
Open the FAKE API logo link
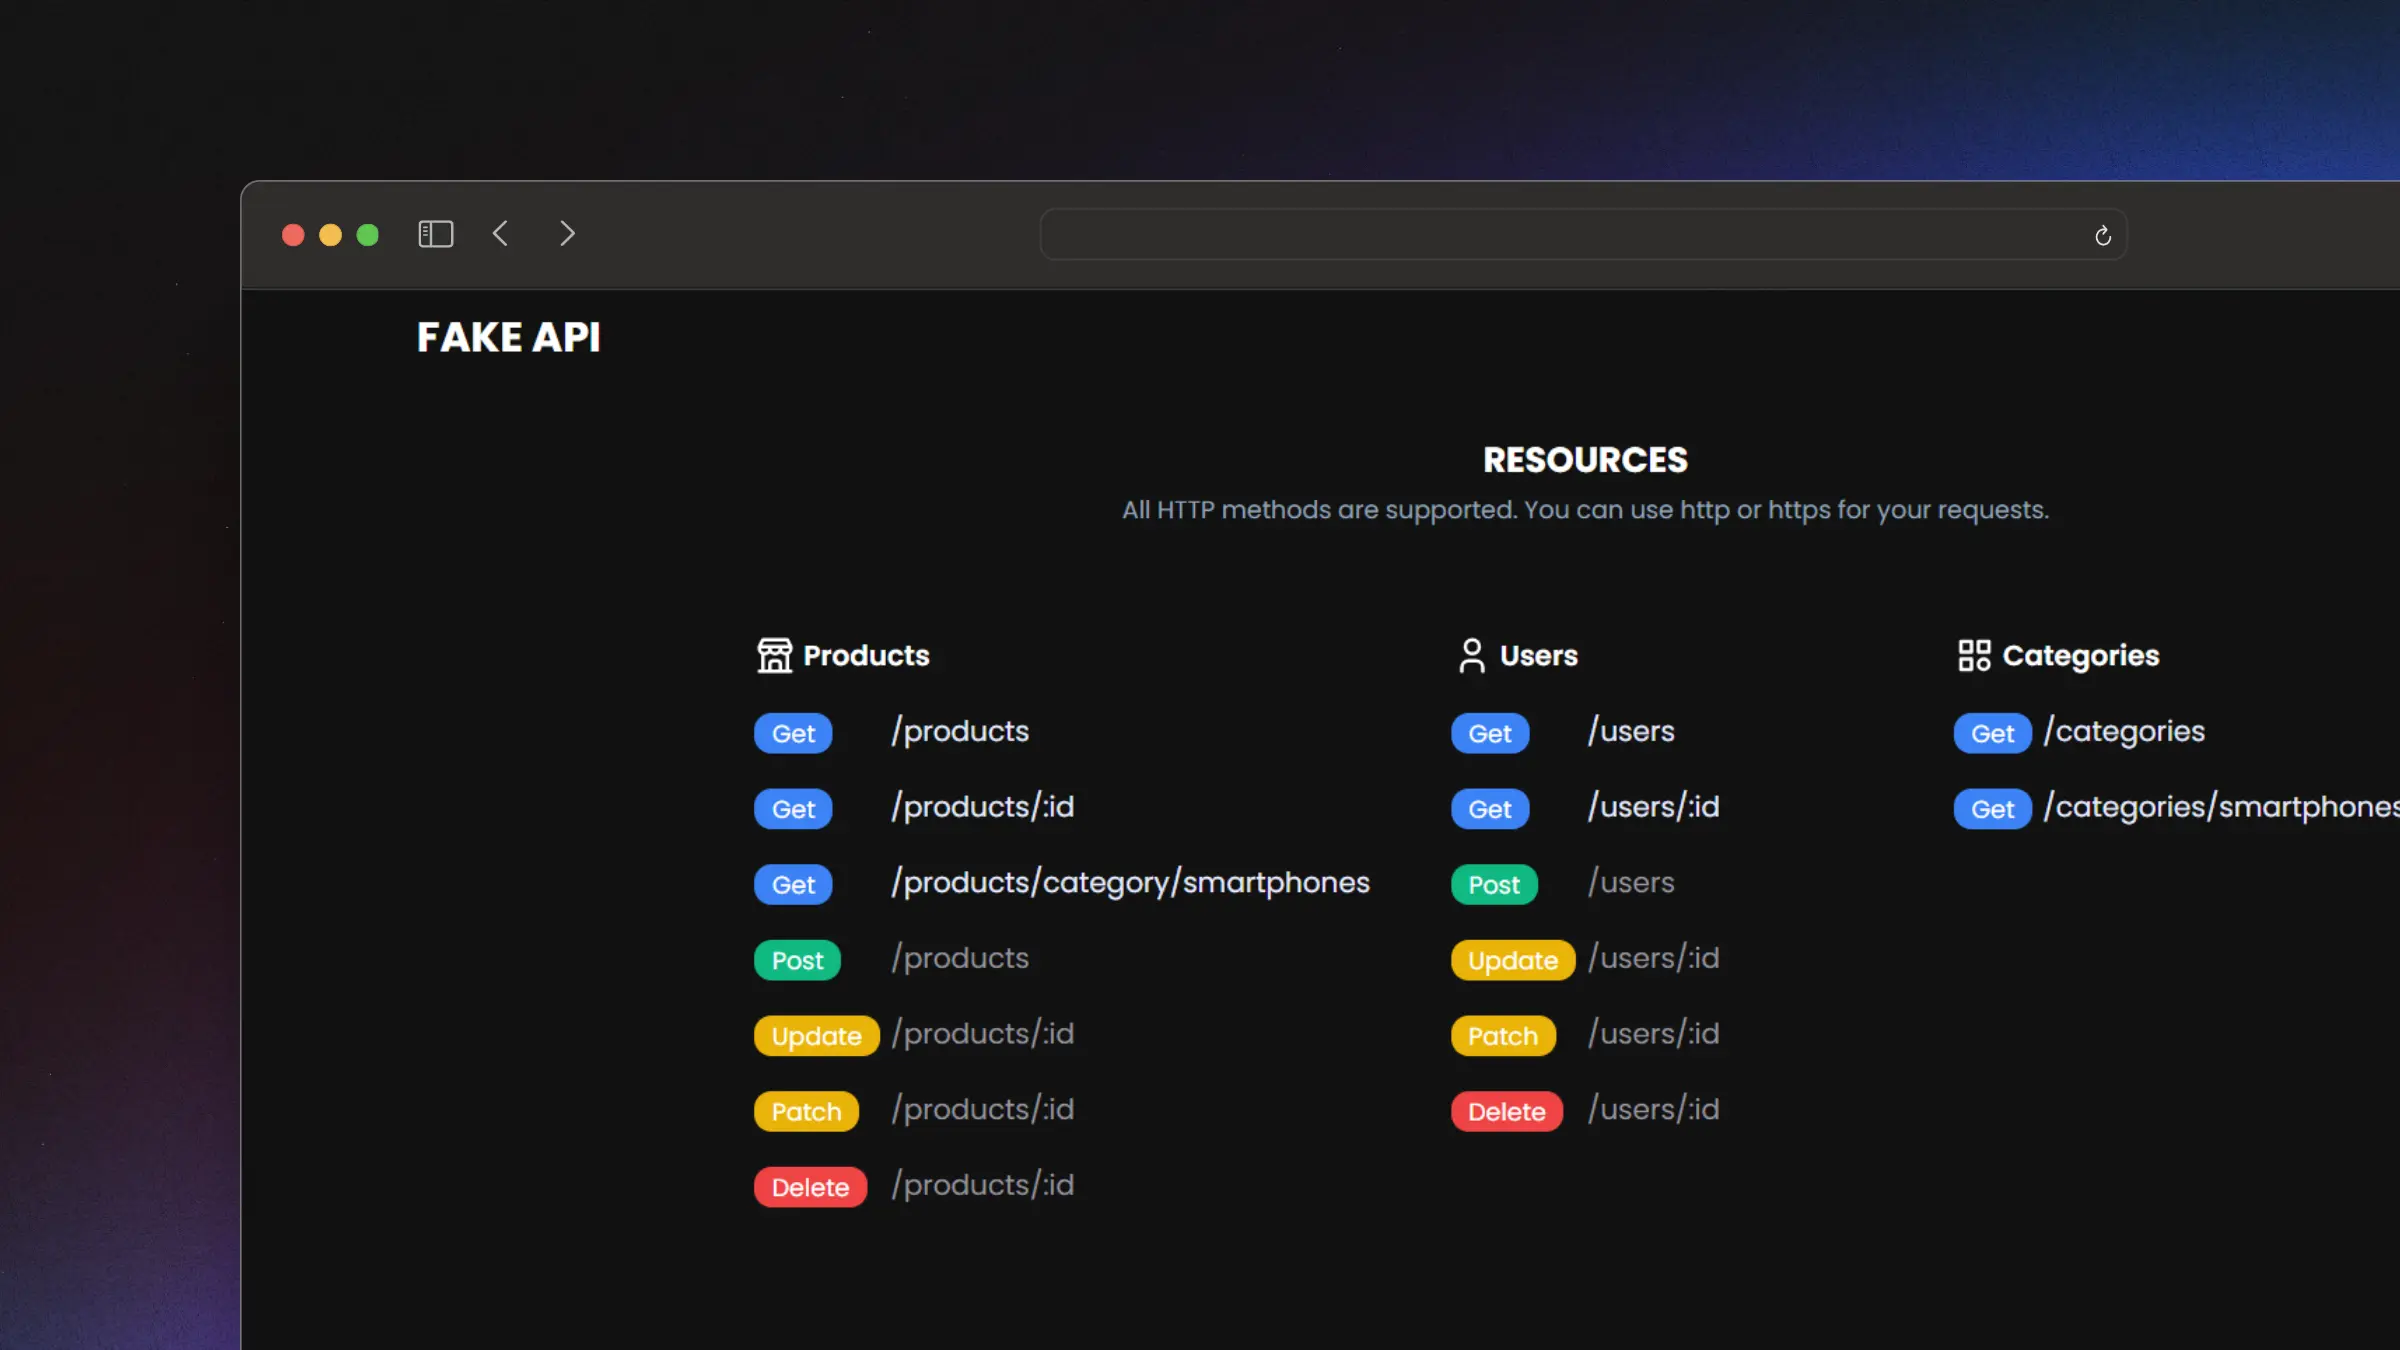509,338
